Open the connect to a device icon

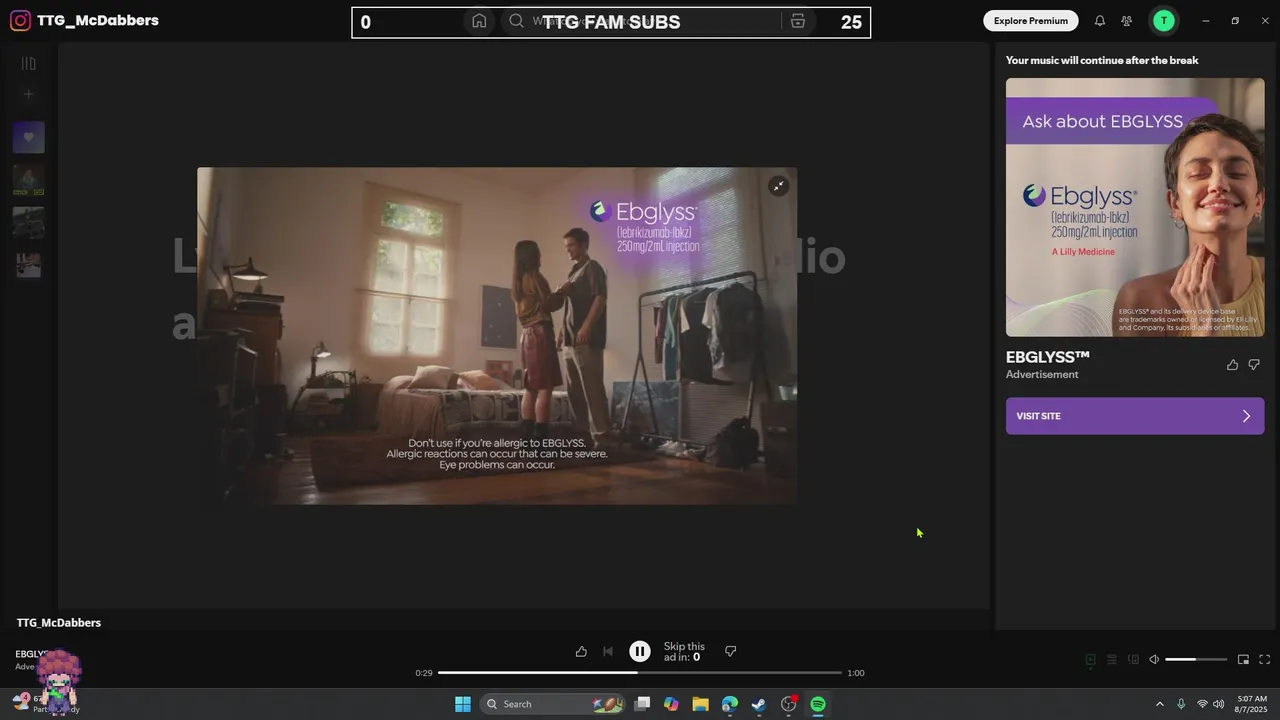coord(1133,660)
